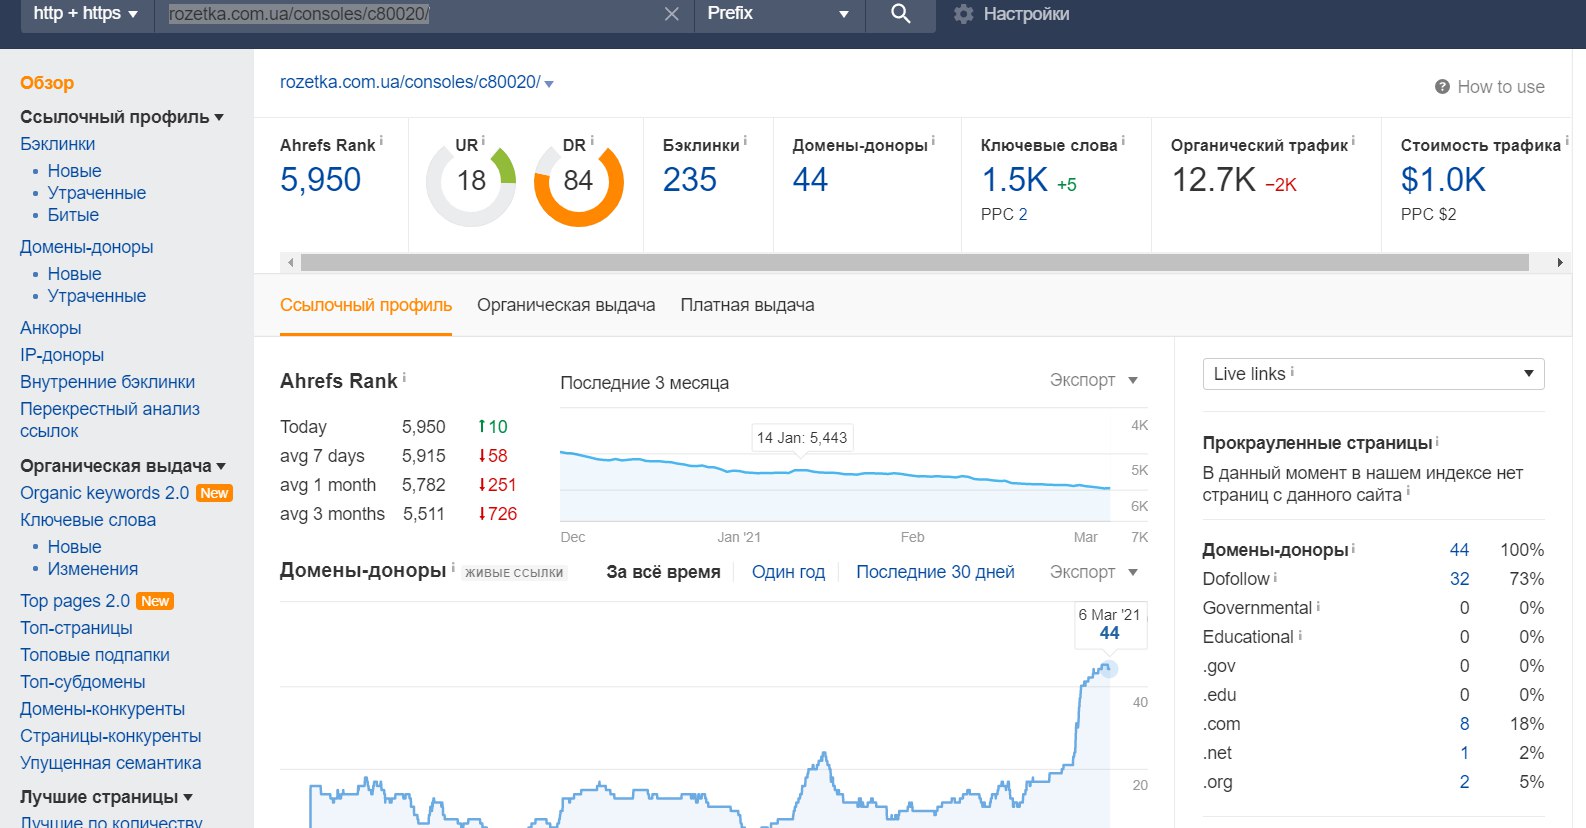Open Домены-конкуренты sidebar link
The image size is (1586, 828).
tap(102, 709)
